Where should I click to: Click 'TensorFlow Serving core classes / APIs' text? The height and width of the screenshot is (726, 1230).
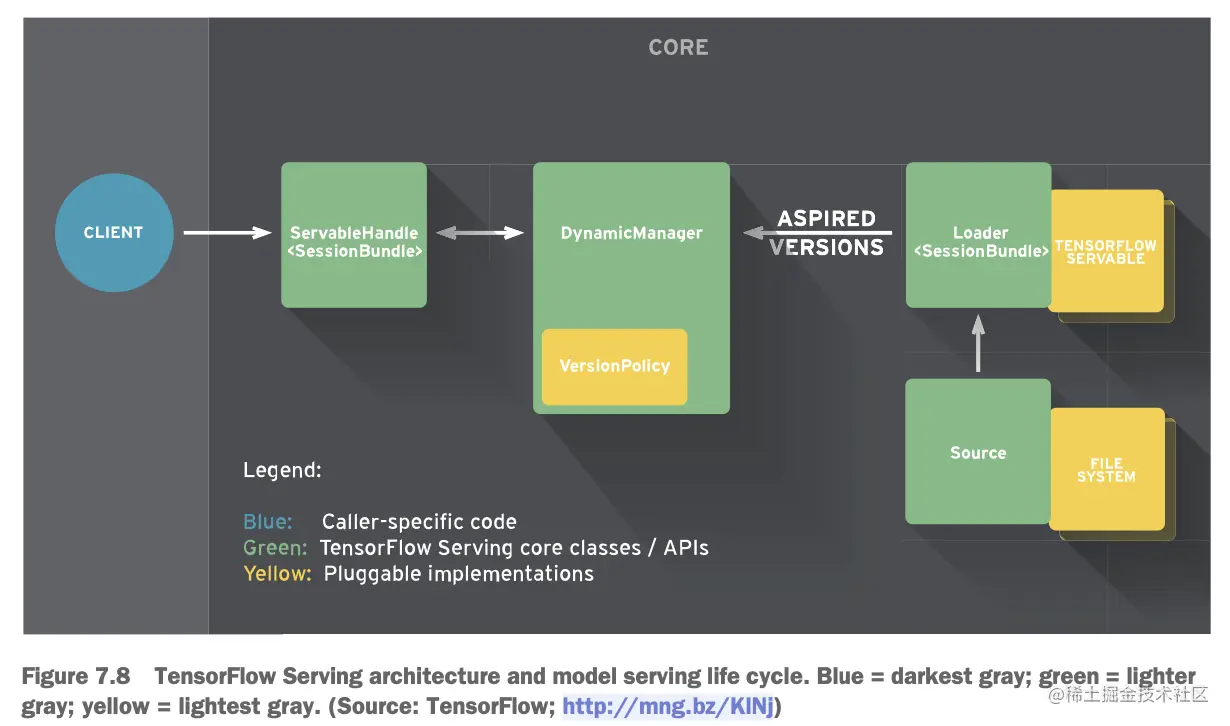click(x=514, y=548)
